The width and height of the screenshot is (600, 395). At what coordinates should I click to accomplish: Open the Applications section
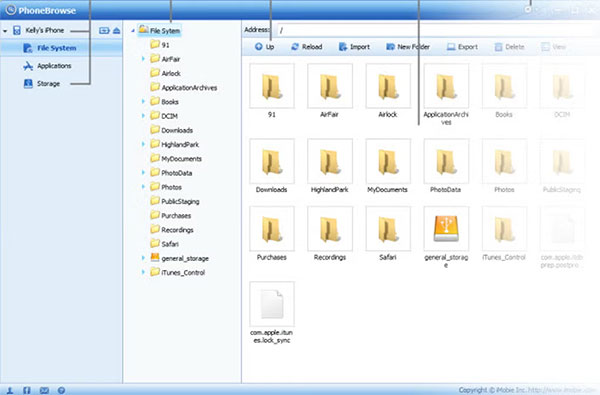(x=47, y=66)
